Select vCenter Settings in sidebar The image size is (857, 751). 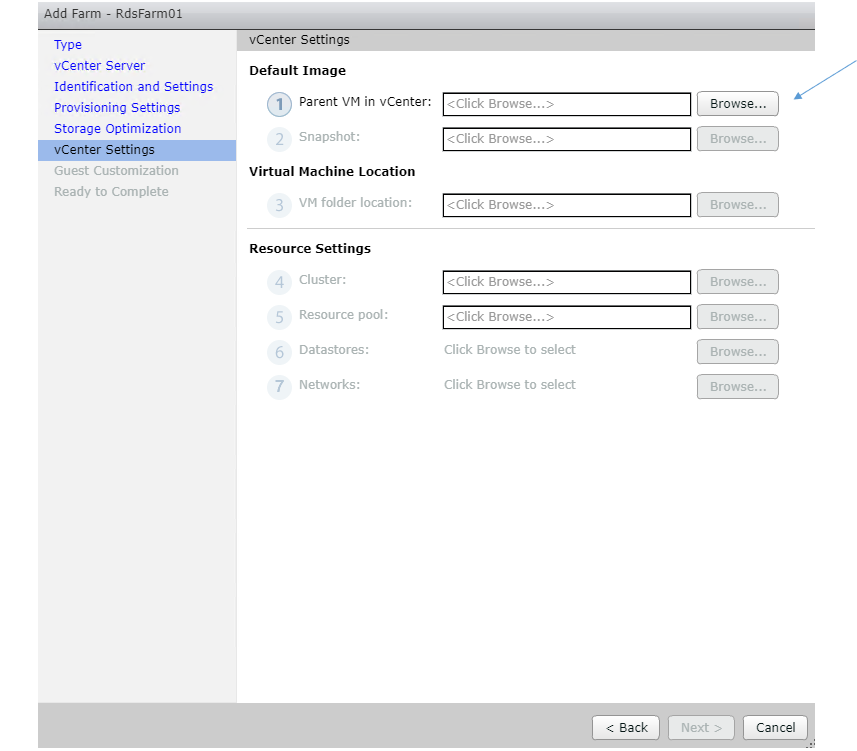click(x=104, y=150)
